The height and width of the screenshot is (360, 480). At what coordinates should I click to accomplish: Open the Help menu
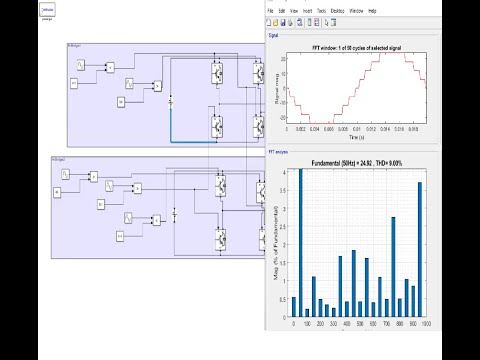(372, 11)
